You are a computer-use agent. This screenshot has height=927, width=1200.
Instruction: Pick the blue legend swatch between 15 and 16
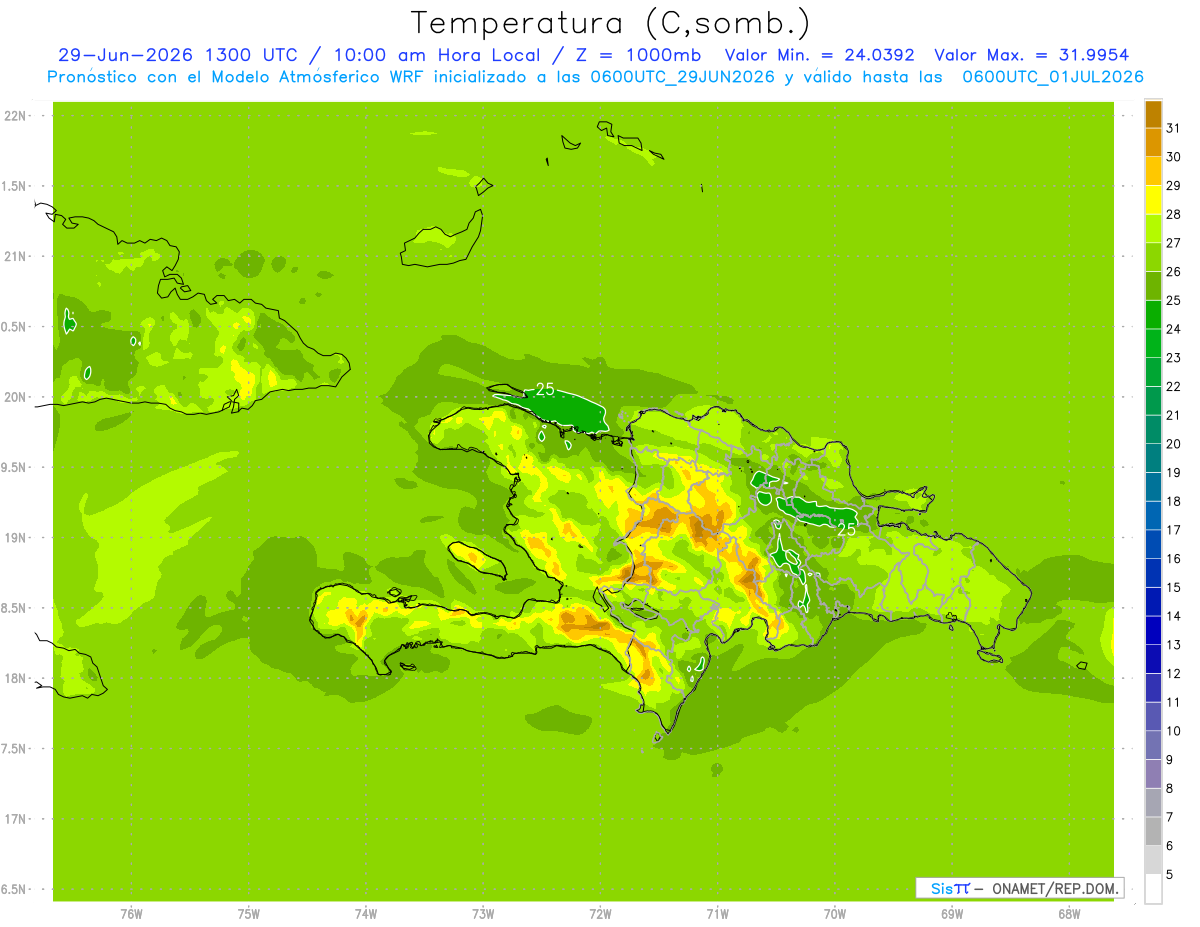(1153, 573)
